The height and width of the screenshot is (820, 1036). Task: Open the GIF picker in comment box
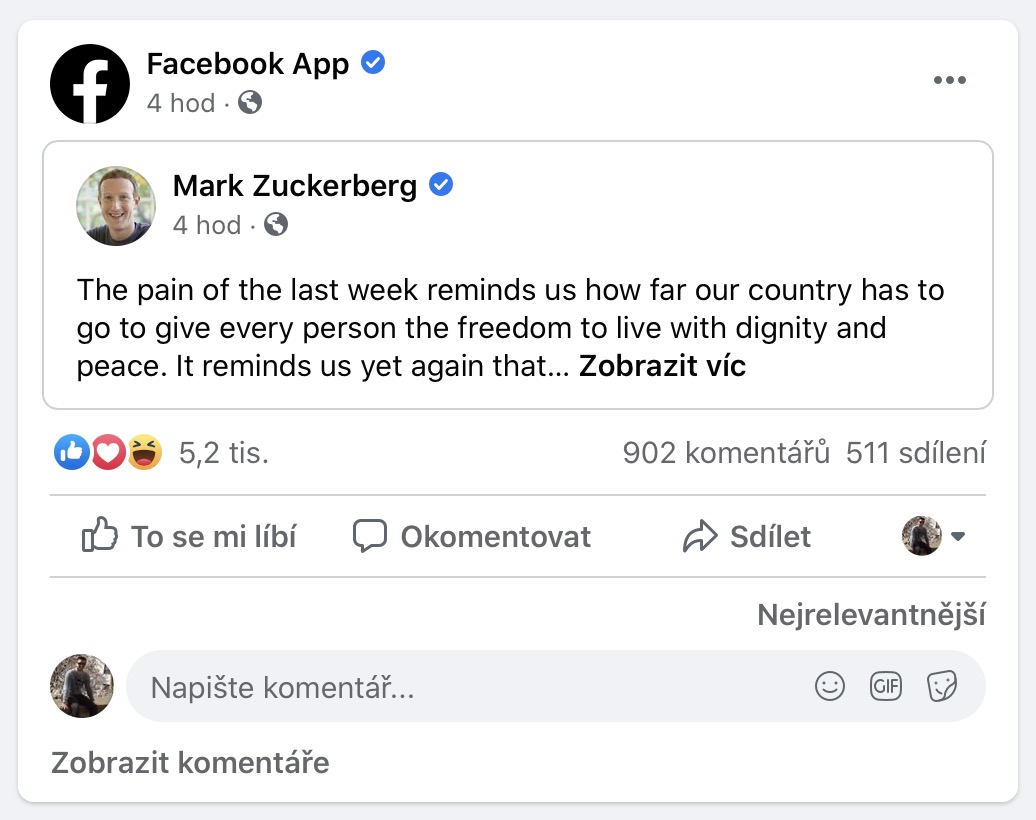[886, 686]
